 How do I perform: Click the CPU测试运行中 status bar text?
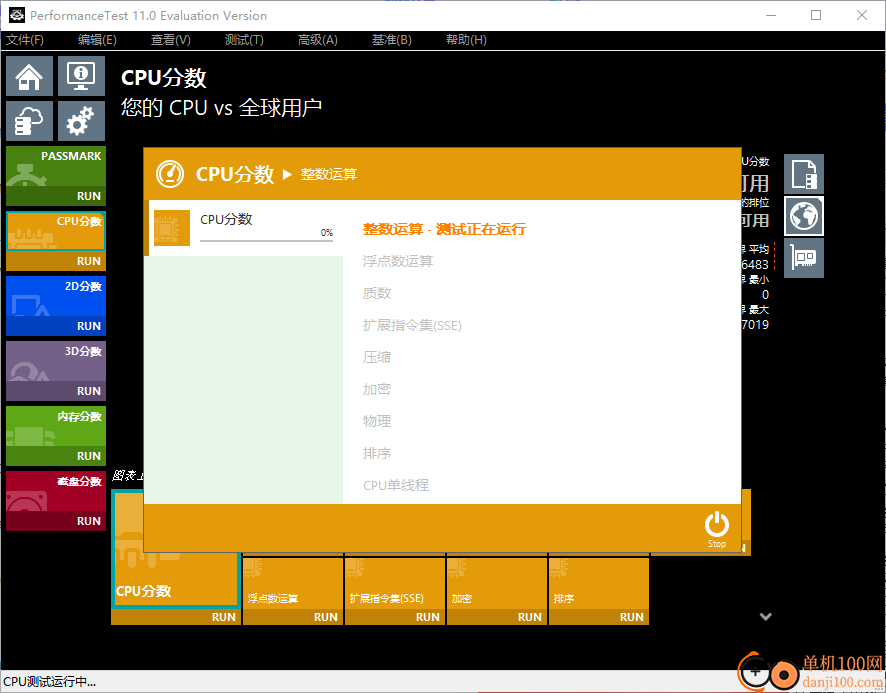click(x=50, y=682)
